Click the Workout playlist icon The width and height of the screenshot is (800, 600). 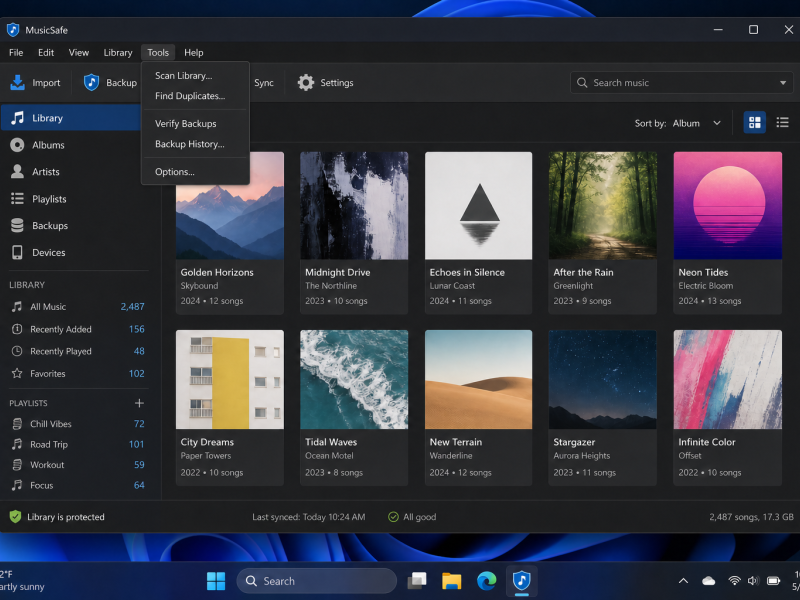coord(17,465)
